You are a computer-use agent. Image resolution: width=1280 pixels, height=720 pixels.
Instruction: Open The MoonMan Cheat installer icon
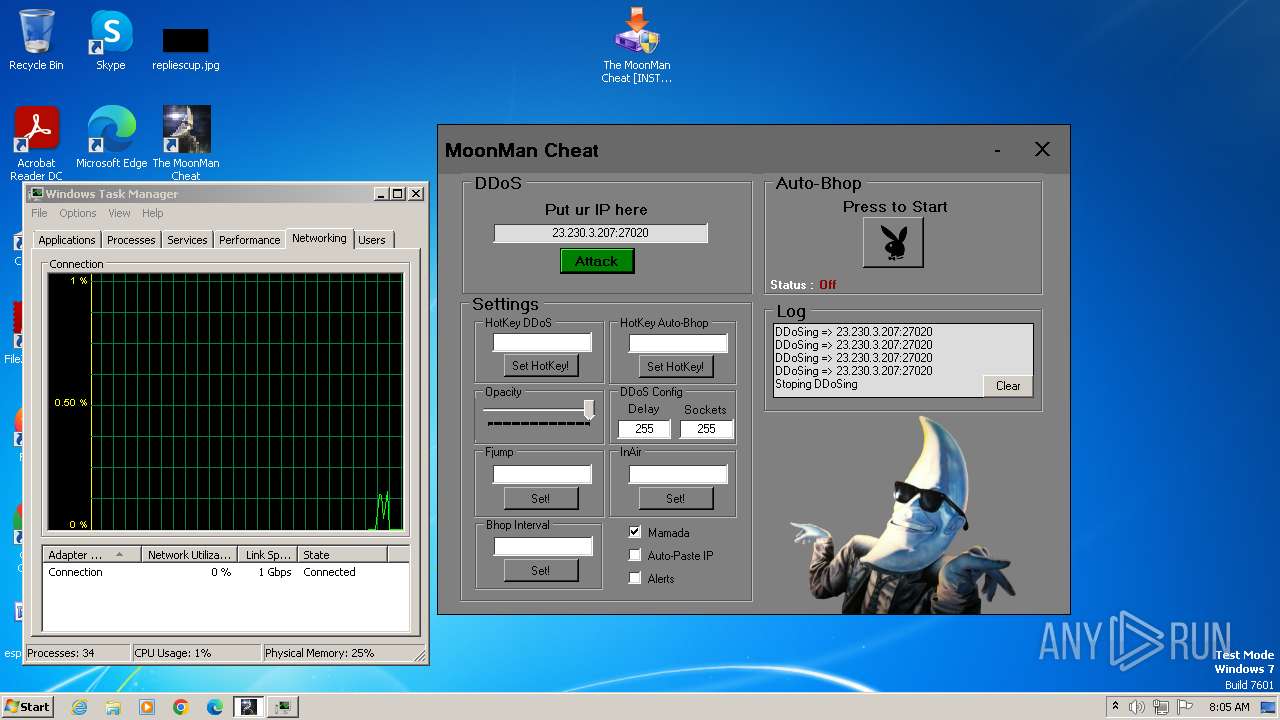click(x=637, y=46)
